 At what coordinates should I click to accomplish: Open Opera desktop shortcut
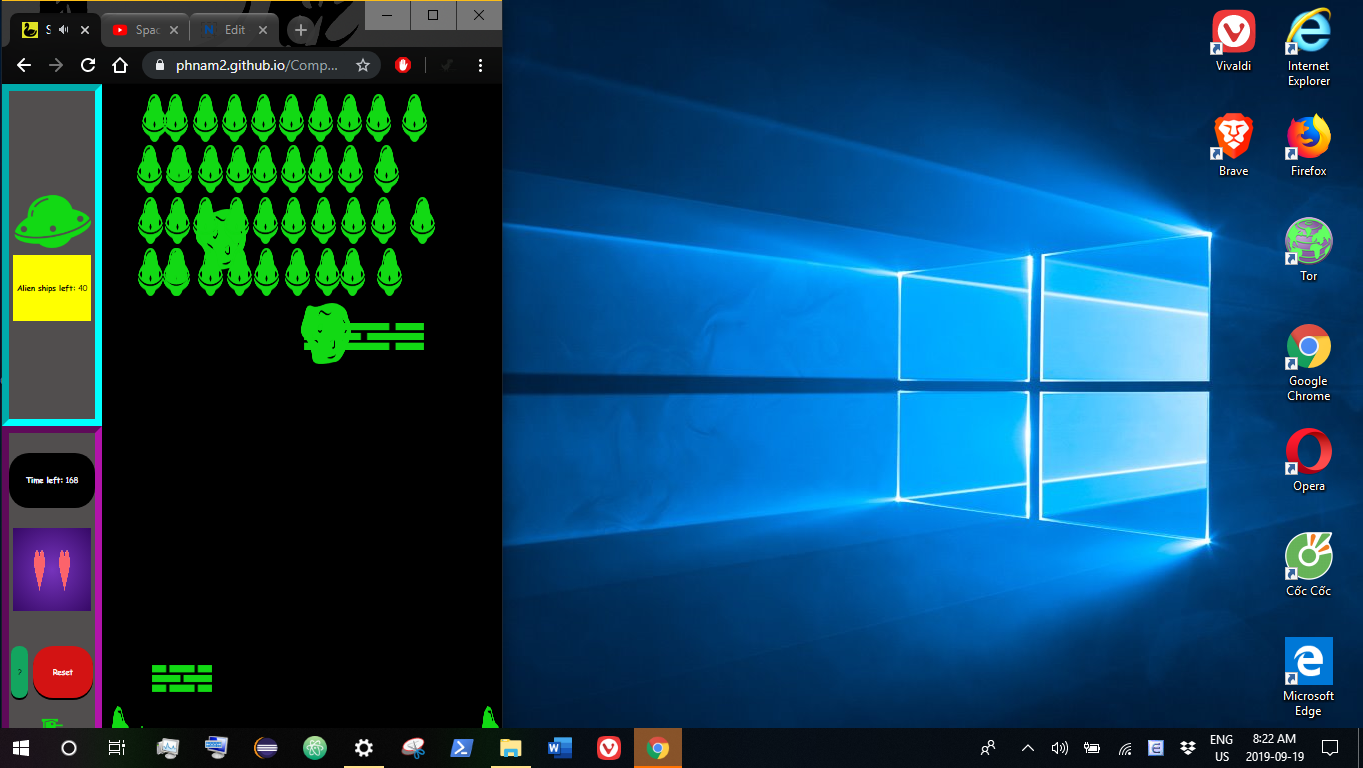point(1308,460)
